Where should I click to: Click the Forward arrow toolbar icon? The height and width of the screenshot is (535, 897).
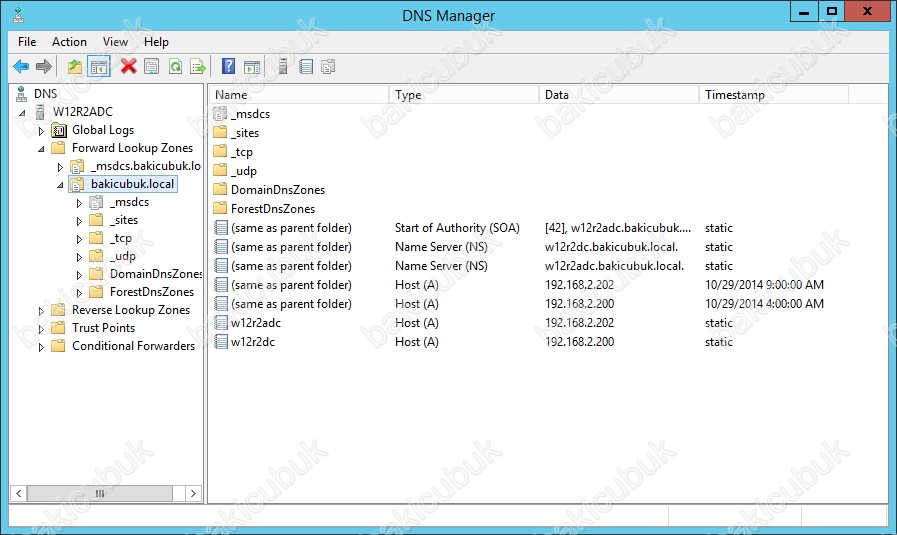click(x=44, y=67)
